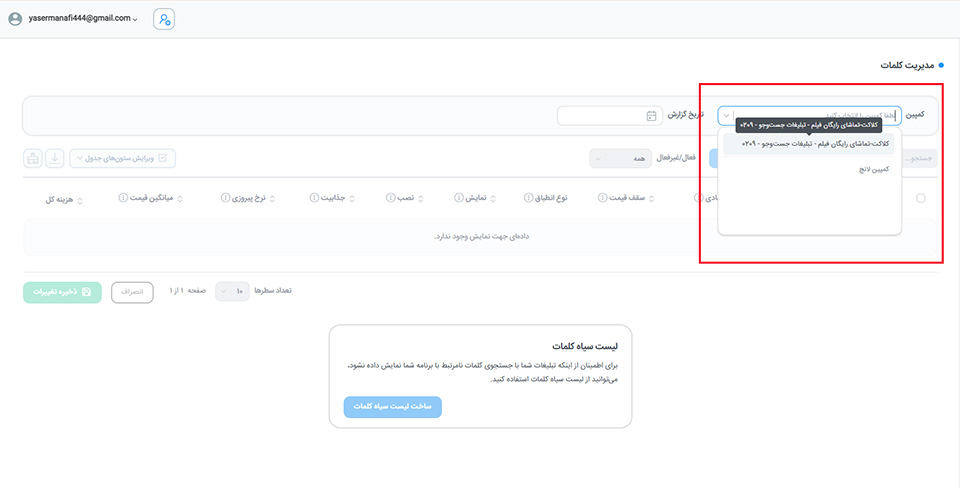Toggle the select-all checkbox in table header
The width and height of the screenshot is (960, 489).
coord(920,198)
